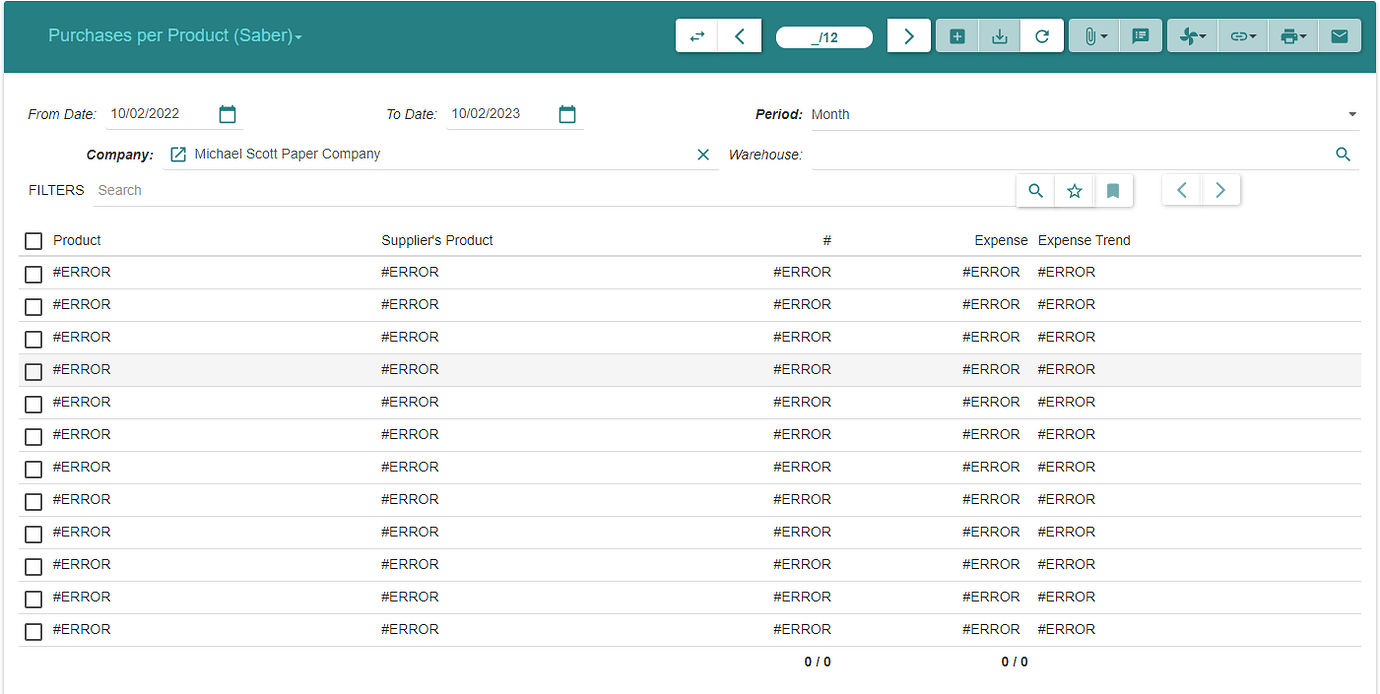This screenshot has height=694, width=1380.
Task: Click the bookmark icon next to the star
Action: coord(1114,190)
